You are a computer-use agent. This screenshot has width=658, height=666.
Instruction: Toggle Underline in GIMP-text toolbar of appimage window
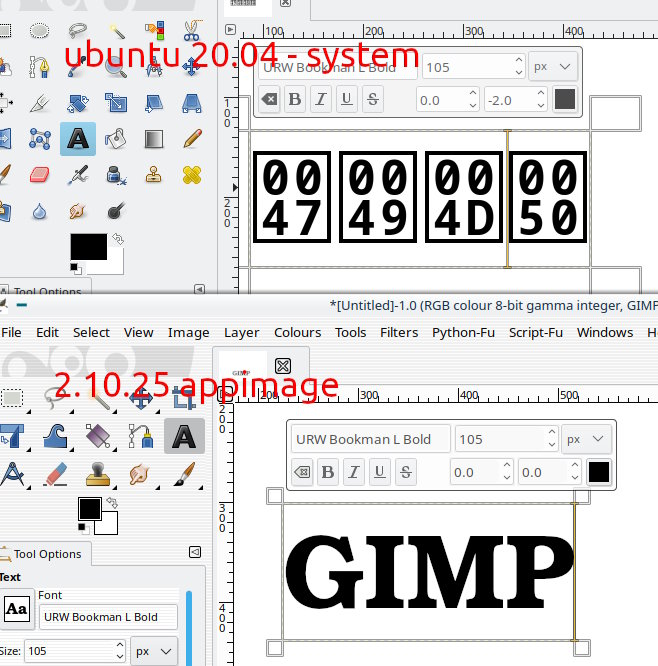tap(380, 472)
